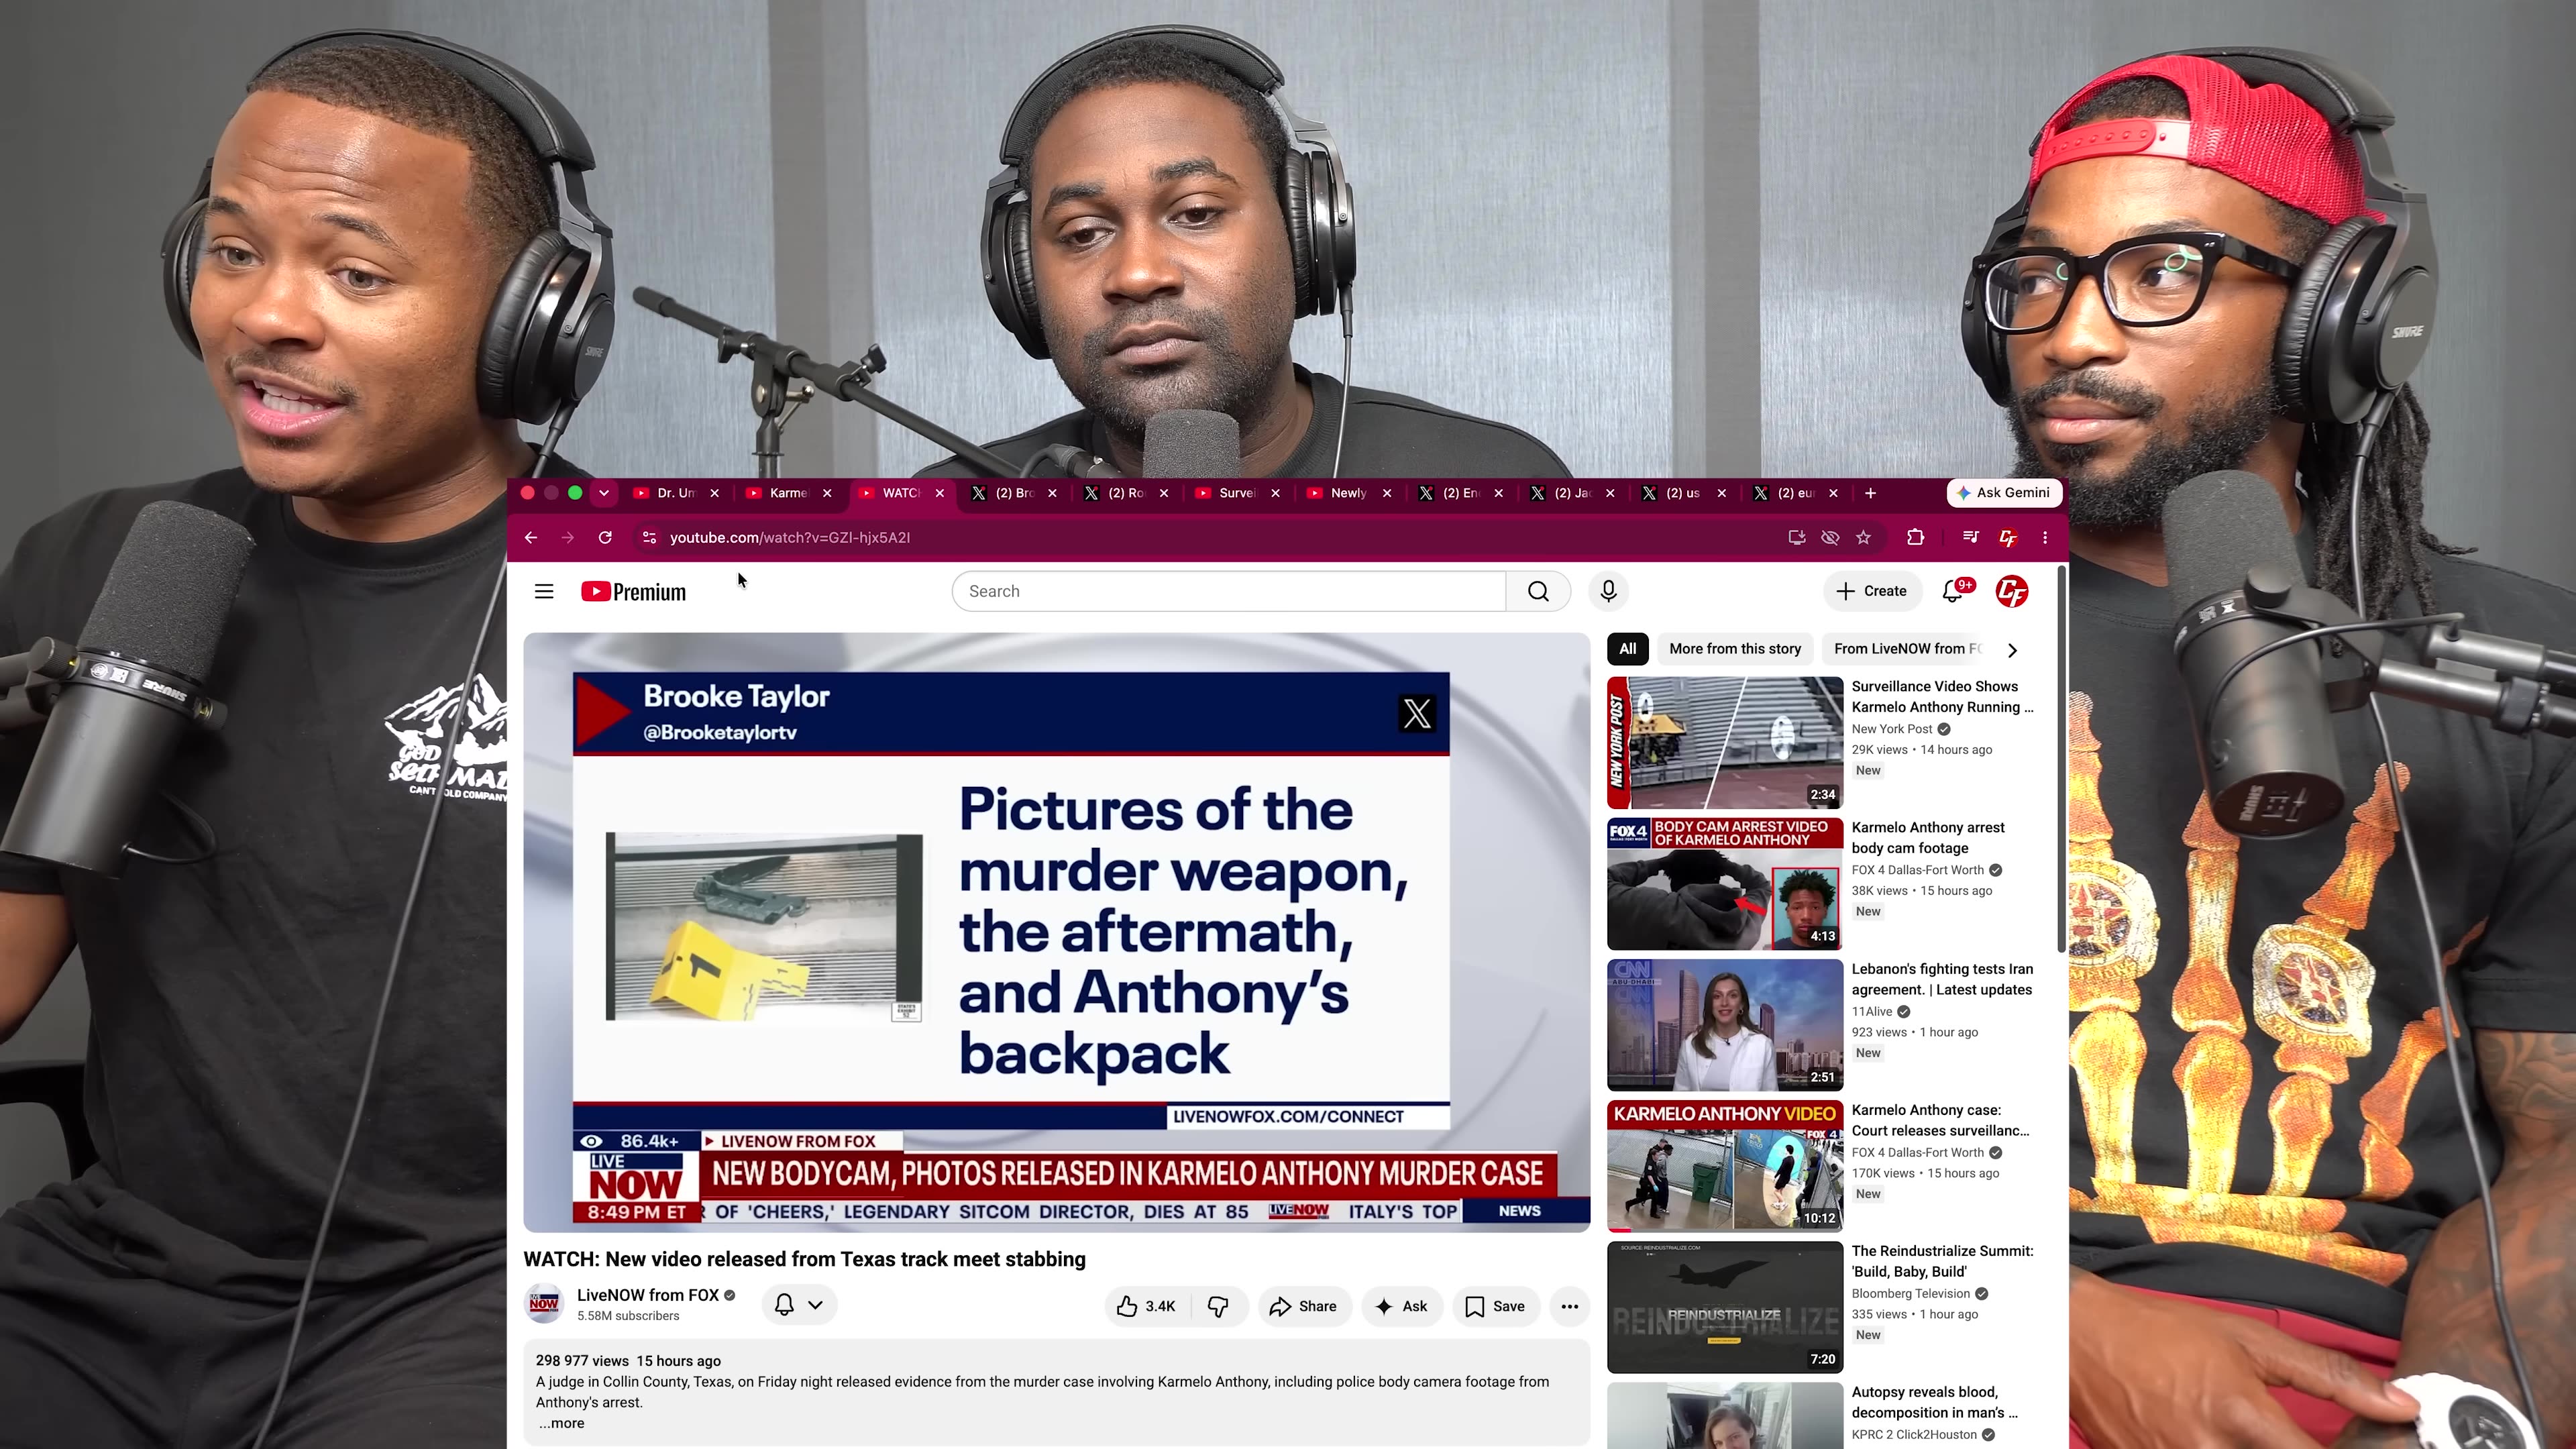This screenshot has width=2576, height=1449.
Task: Open the LiveNOW from FOX channel link
Action: (648, 1295)
